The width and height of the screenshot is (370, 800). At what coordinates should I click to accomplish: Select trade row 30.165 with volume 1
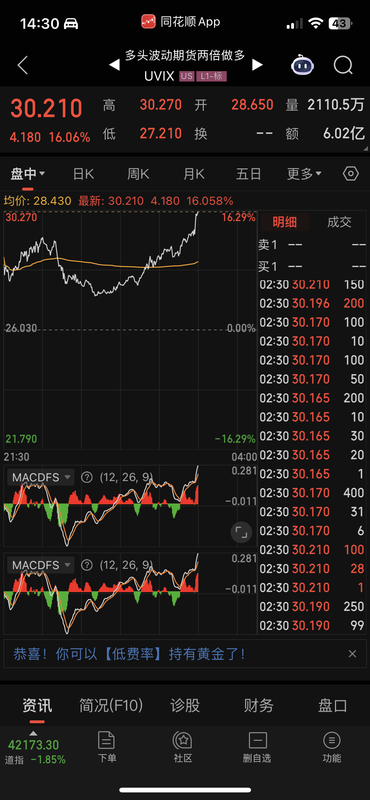point(312,474)
